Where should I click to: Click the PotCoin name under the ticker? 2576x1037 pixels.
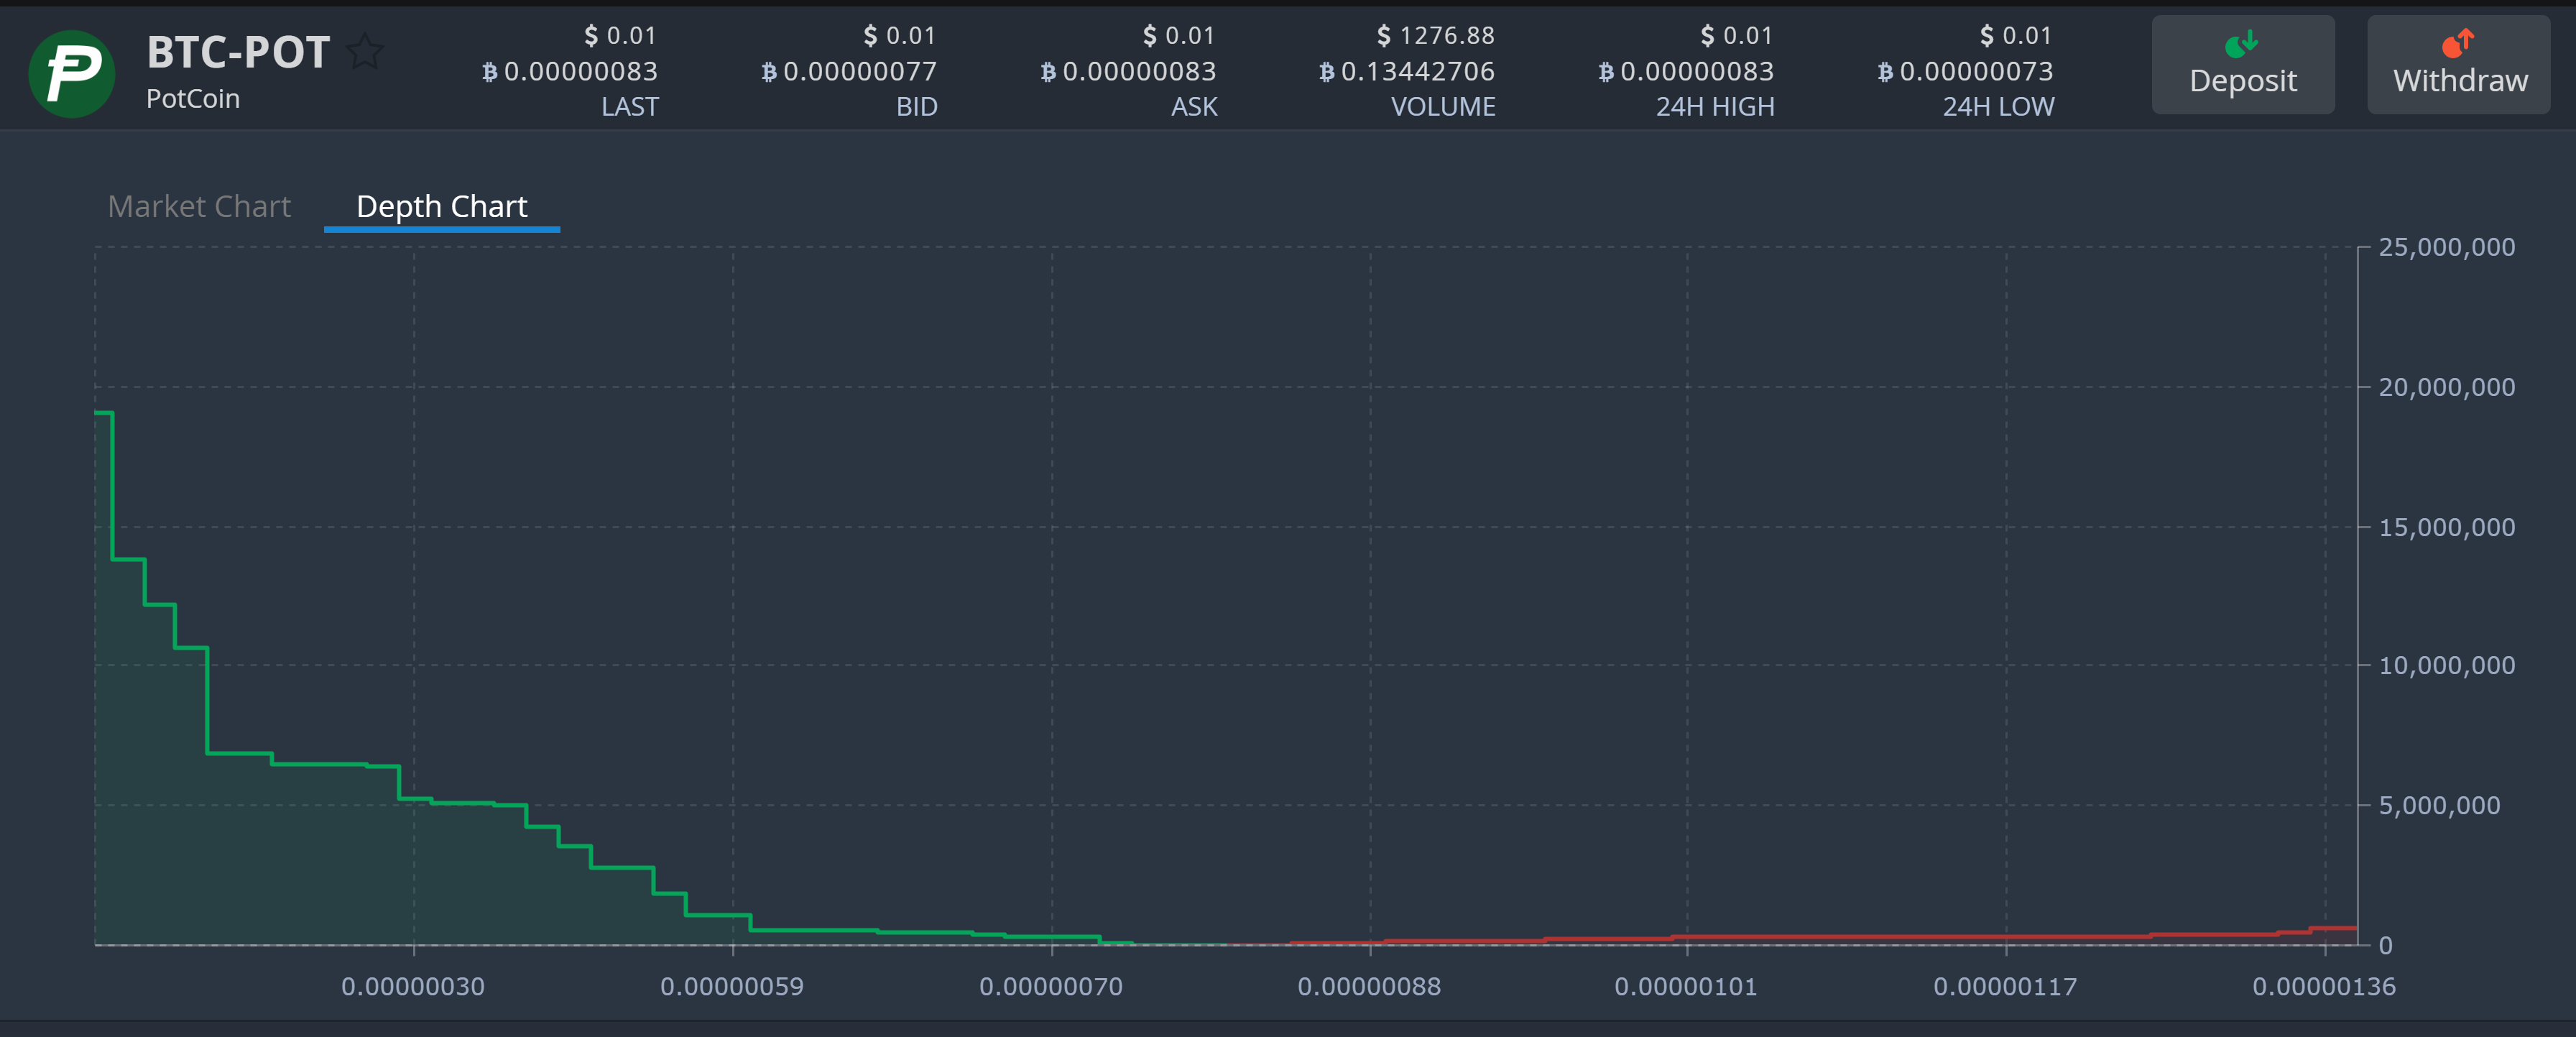coord(193,99)
